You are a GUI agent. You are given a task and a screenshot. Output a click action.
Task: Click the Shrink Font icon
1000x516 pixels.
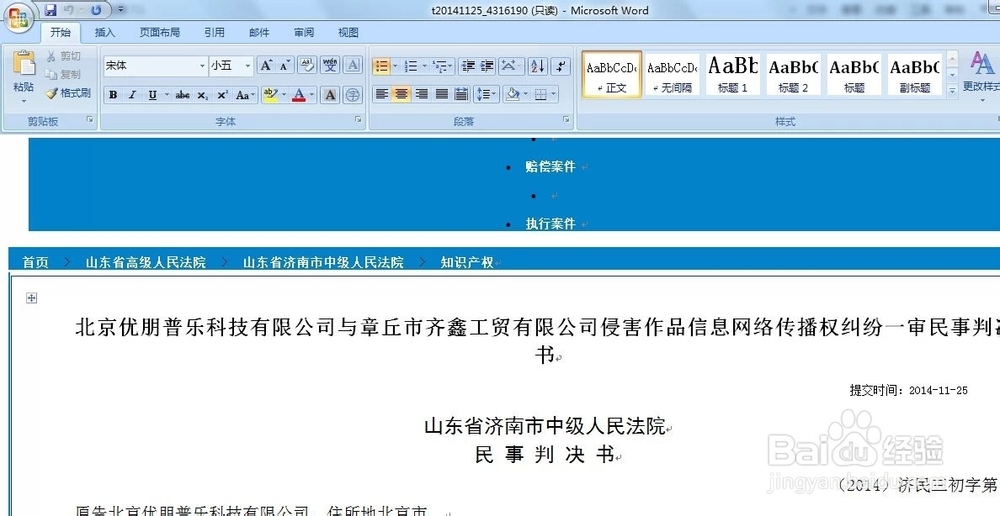point(284,65)
